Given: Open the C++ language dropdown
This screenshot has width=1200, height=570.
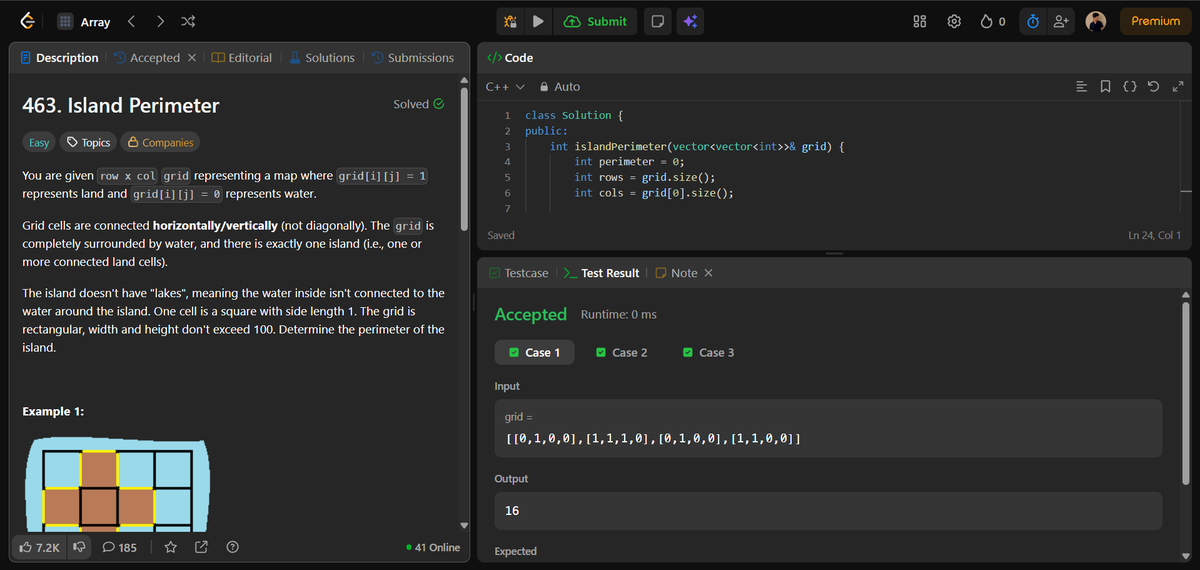Looking at the screenshot, I should [x=505, y=87].
